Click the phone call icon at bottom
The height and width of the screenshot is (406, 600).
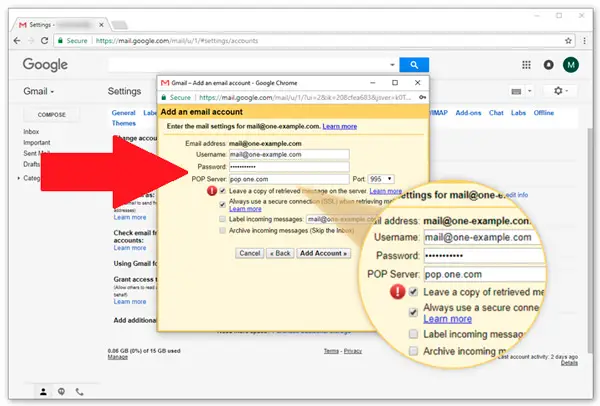[x=79, y=391]
